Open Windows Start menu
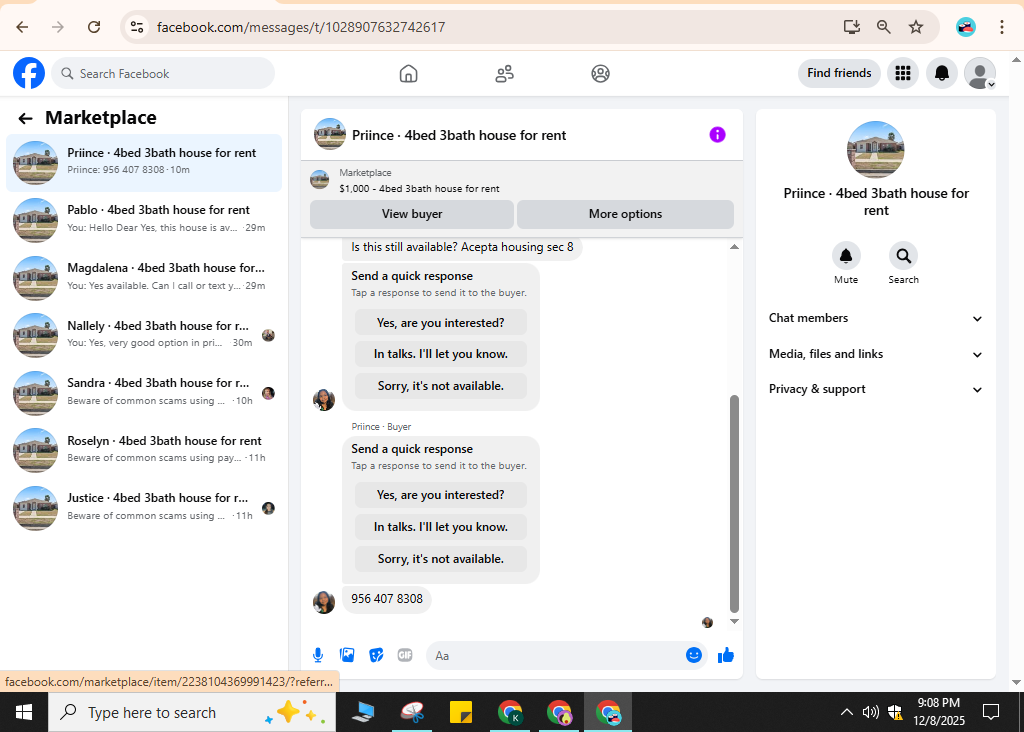The image size is (1024, 732). tap(24, 712)
